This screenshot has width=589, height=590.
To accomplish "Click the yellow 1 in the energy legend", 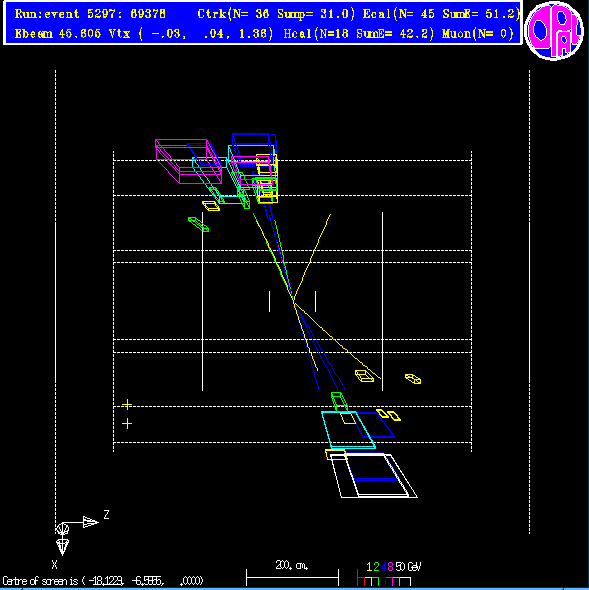I will tap(369, 567).
